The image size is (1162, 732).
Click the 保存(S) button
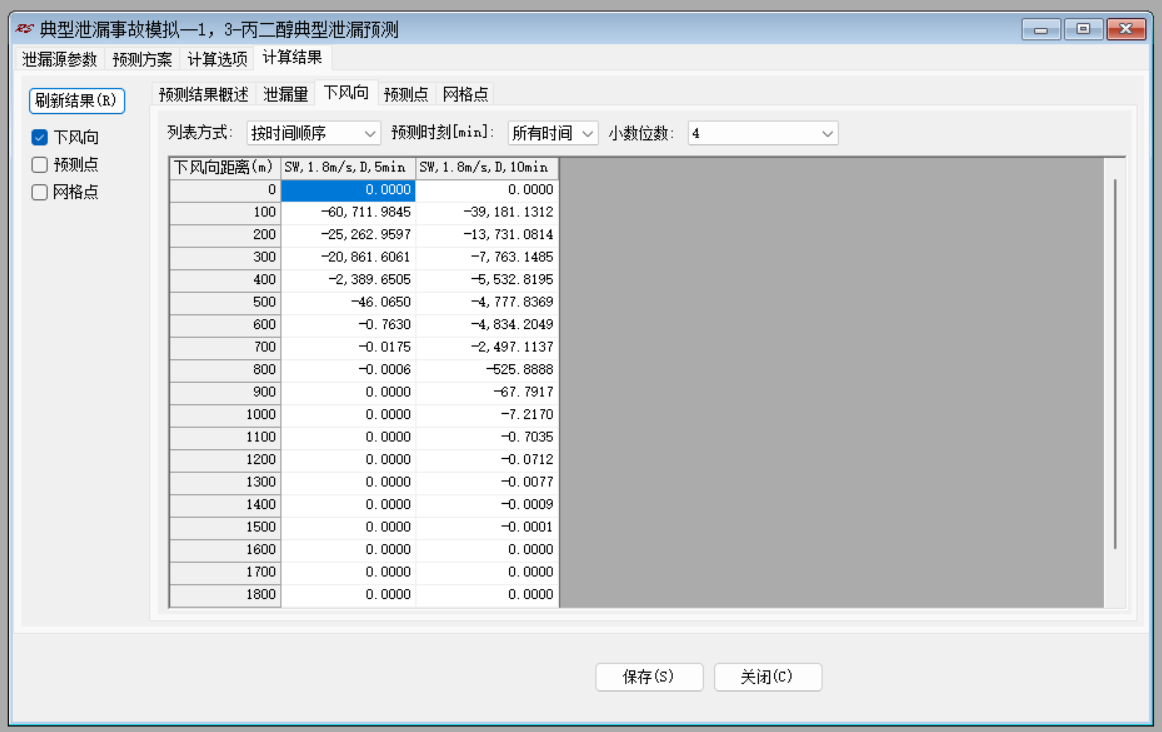(x=649, y=676)
